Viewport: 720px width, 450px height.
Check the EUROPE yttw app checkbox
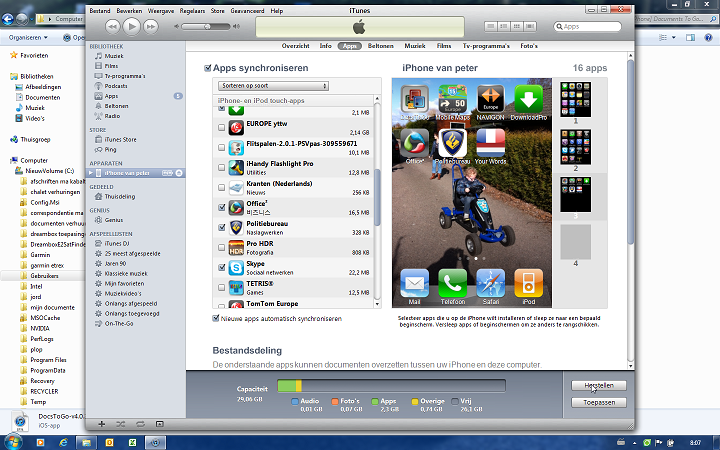221,127
